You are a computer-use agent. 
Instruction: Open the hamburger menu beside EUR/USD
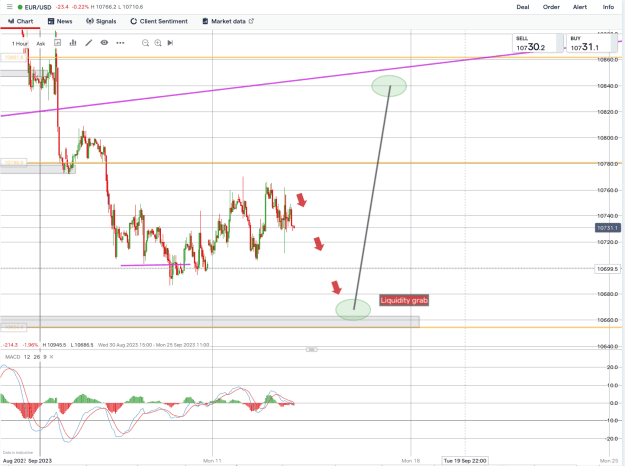click(10, 7)
